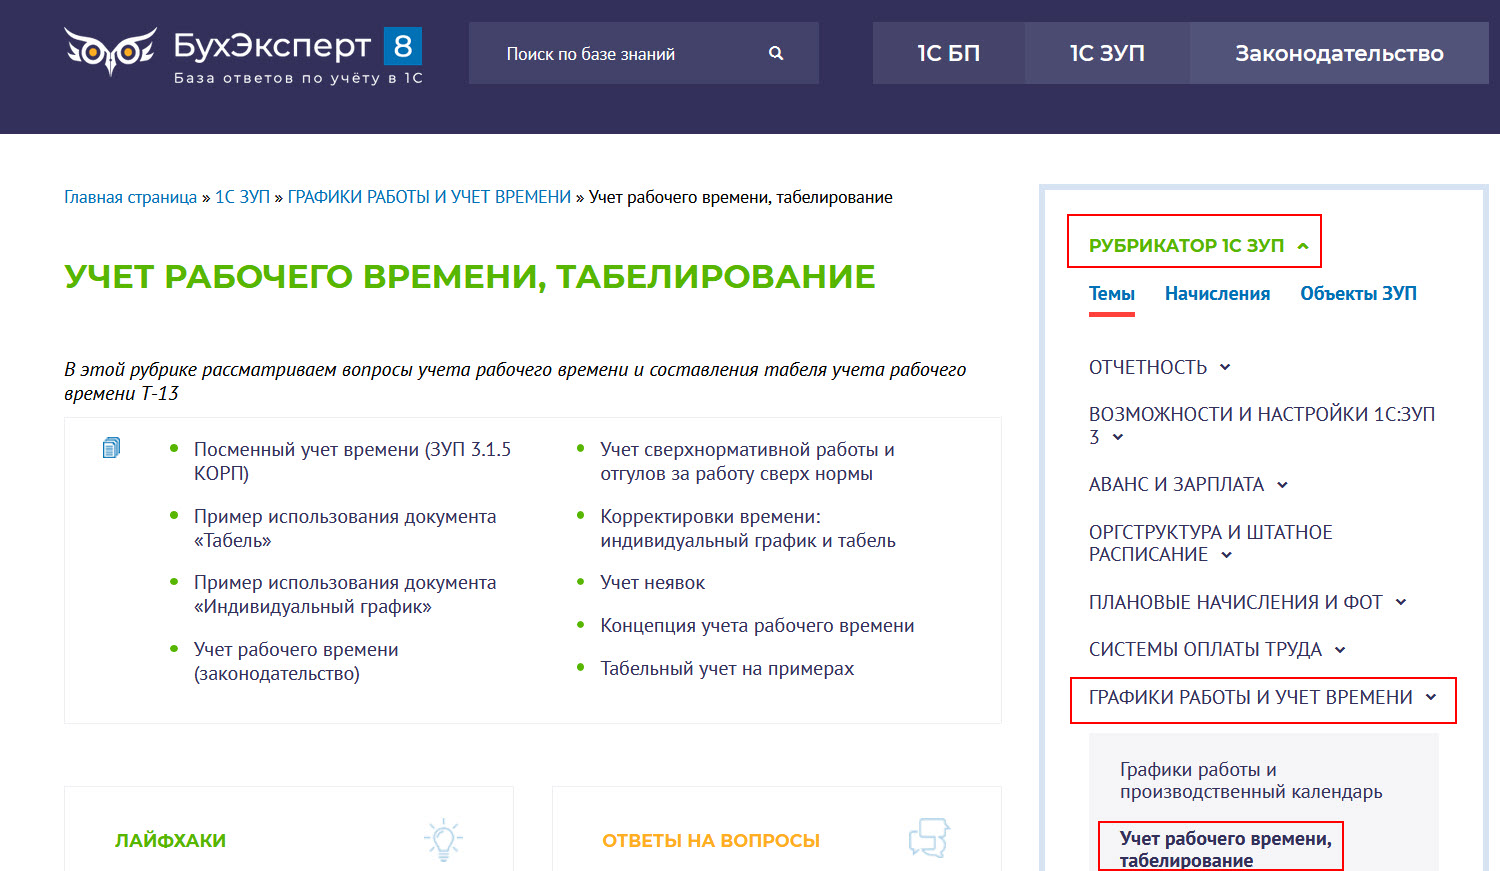Open Посменный учет времени (ЗУП 3.1.5 КОРП)

pyautogui.click(x=352, y=461)
